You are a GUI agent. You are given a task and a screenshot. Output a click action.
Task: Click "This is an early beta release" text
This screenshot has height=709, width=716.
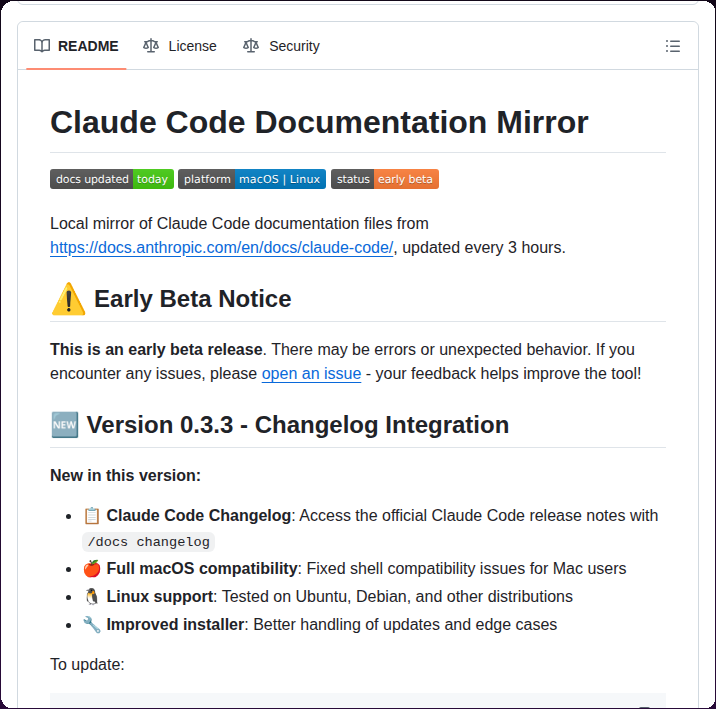tap(157, 349)
